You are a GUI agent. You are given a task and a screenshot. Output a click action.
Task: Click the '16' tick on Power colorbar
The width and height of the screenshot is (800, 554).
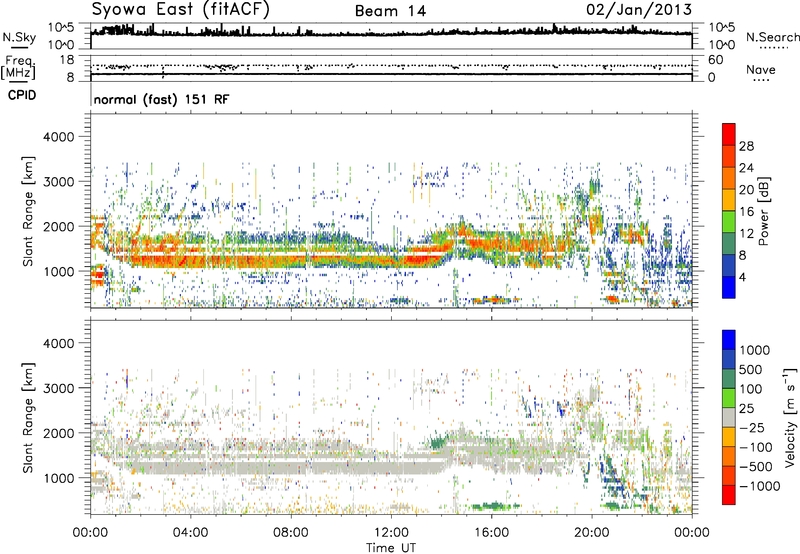[746, 212]
